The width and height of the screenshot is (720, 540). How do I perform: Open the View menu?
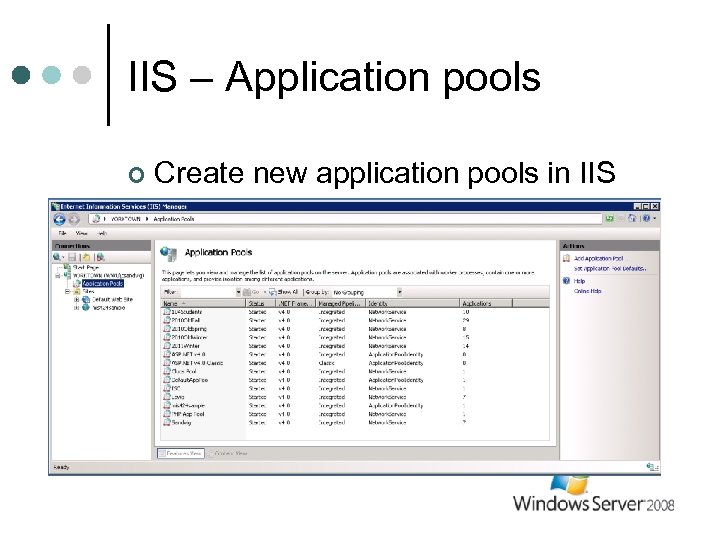81,233
